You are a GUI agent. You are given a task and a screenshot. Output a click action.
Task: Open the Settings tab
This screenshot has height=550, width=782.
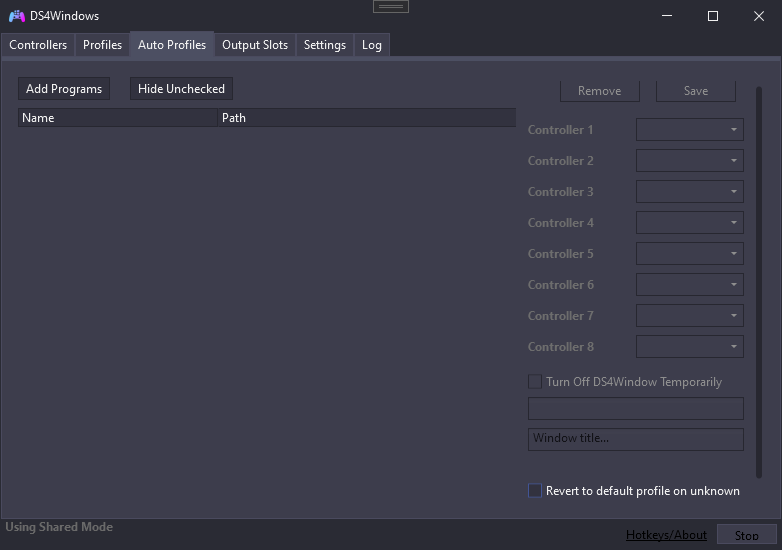[325, 45]
